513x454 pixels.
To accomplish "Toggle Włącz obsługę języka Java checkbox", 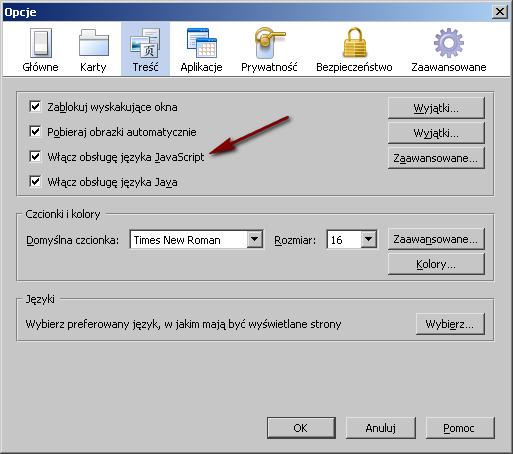I will 35,182.
